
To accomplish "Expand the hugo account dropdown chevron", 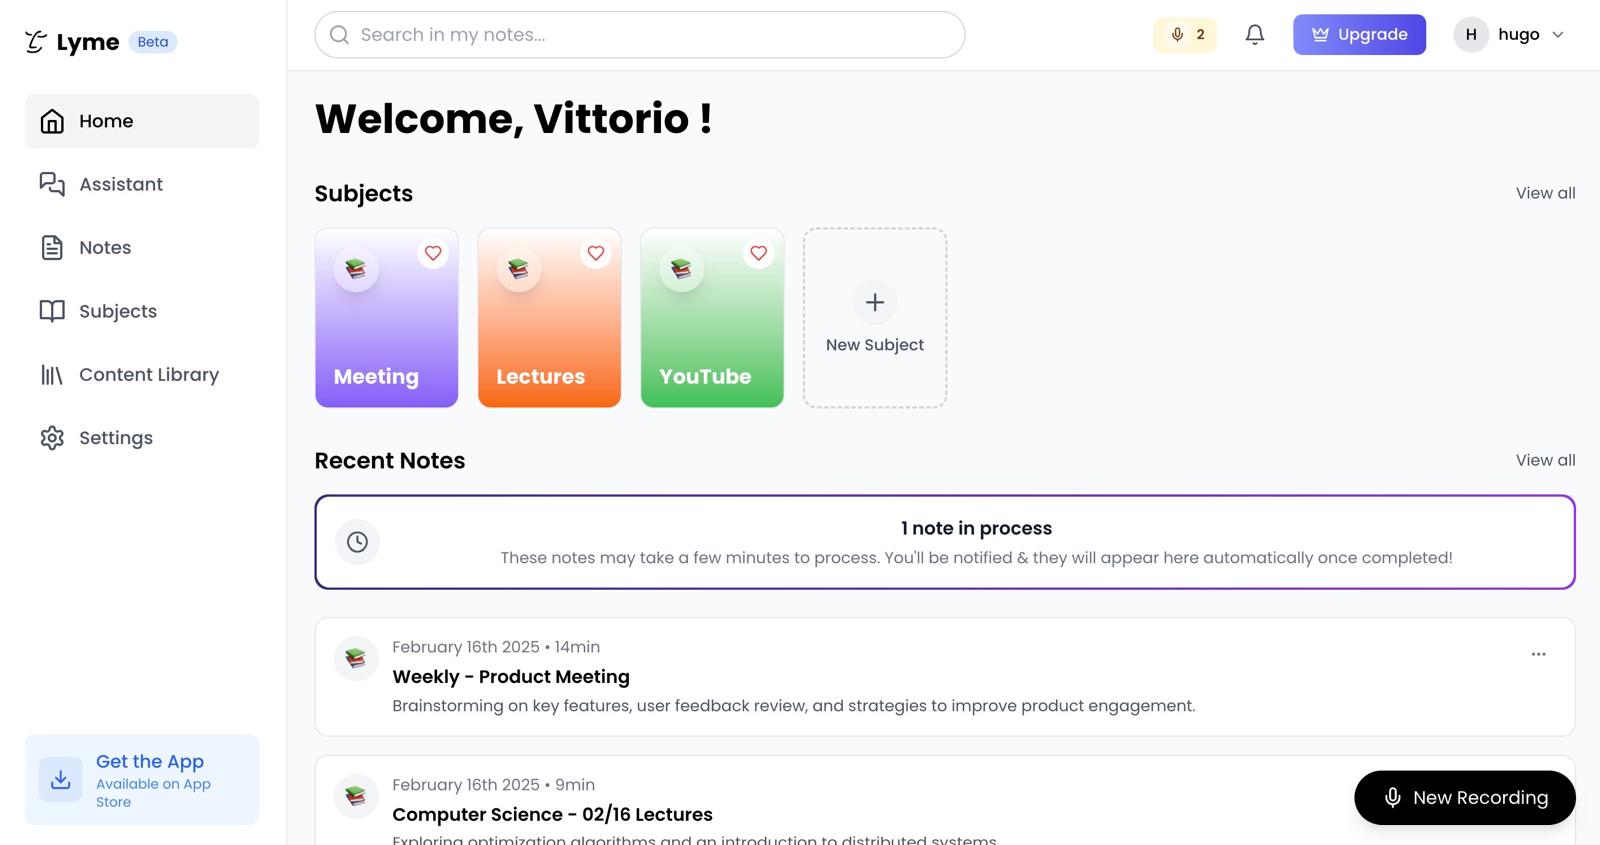I will 1558,35.
